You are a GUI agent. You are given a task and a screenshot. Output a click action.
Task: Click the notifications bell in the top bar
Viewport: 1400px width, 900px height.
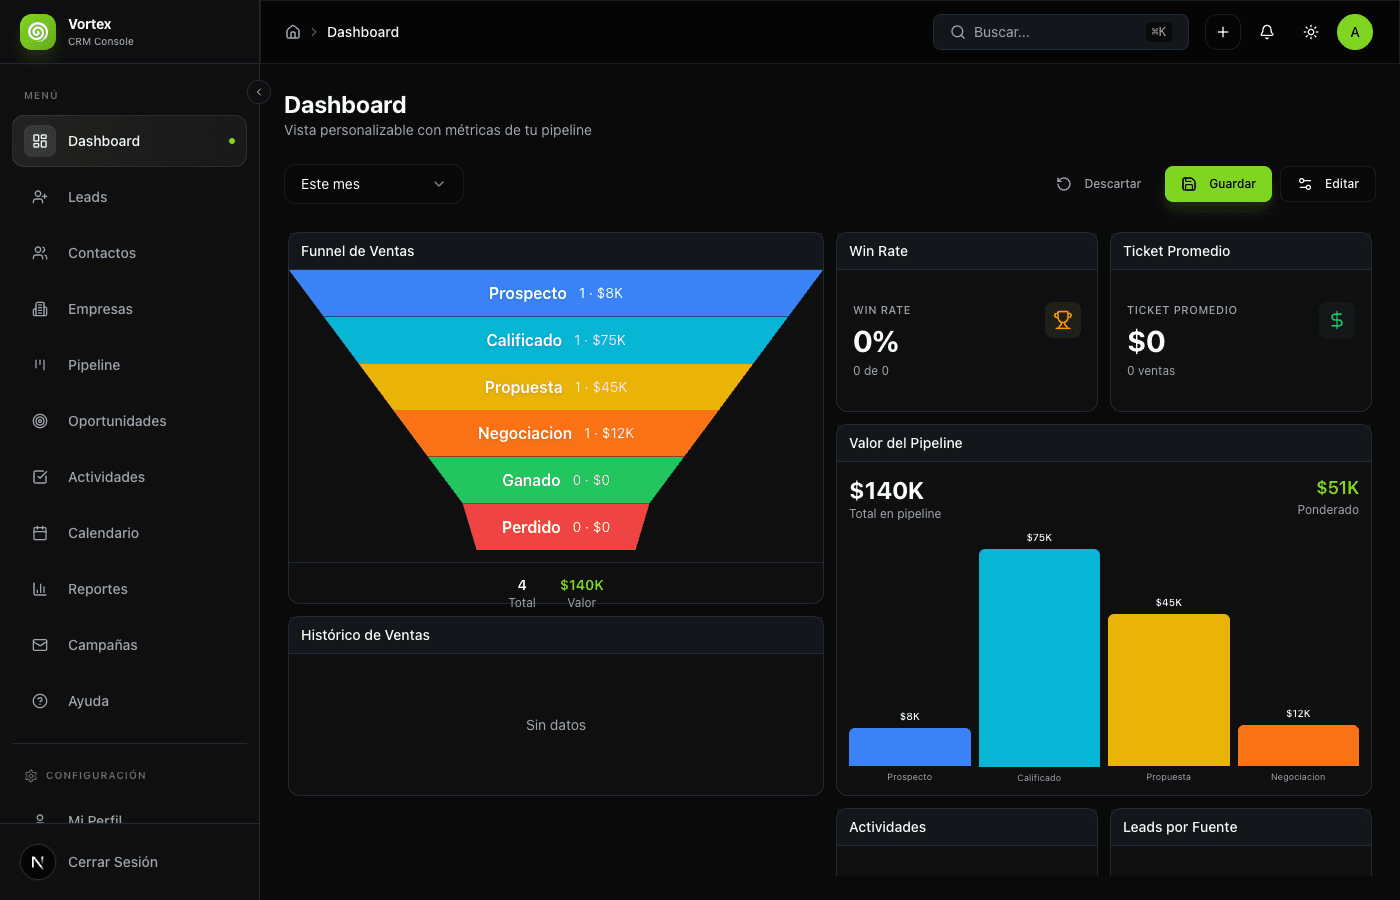(x=1267, y=32)
